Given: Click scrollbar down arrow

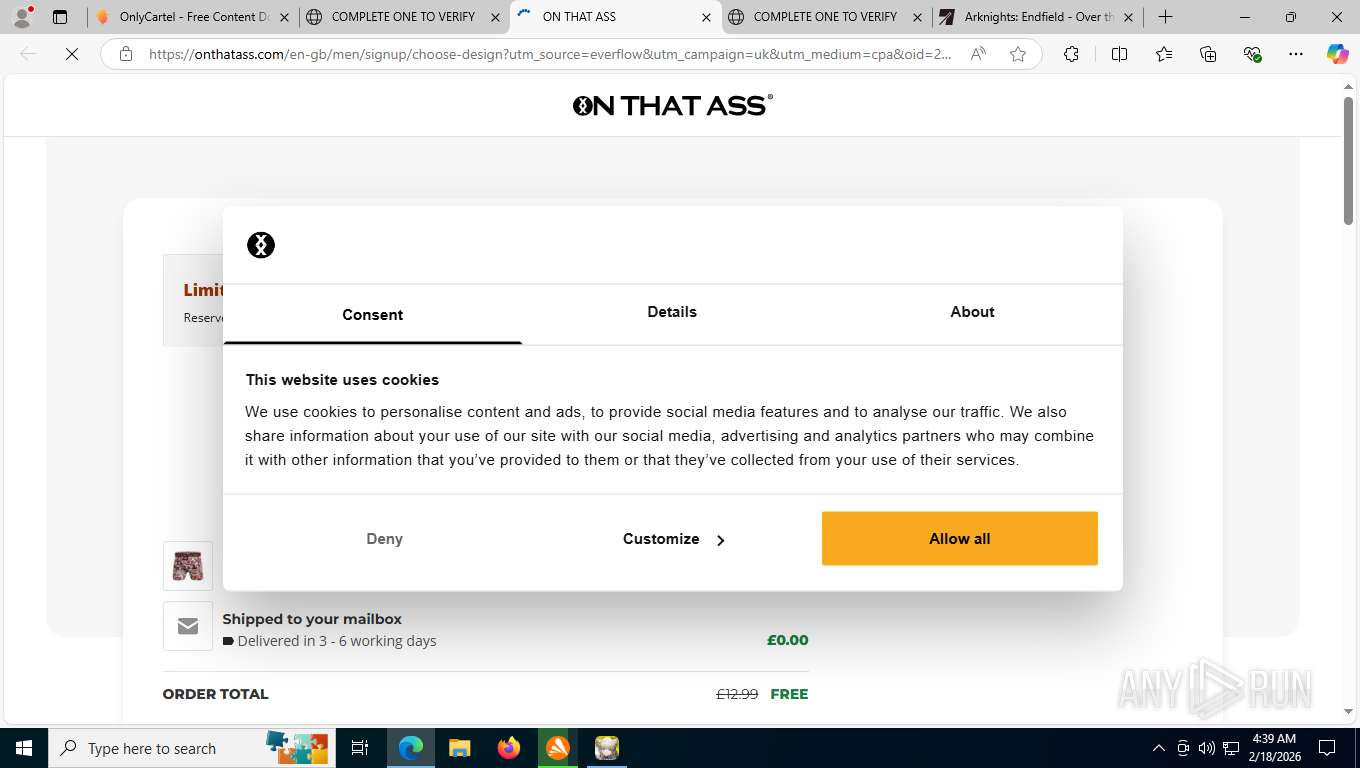Looking at the screenshot, I should pos(1348,712).
